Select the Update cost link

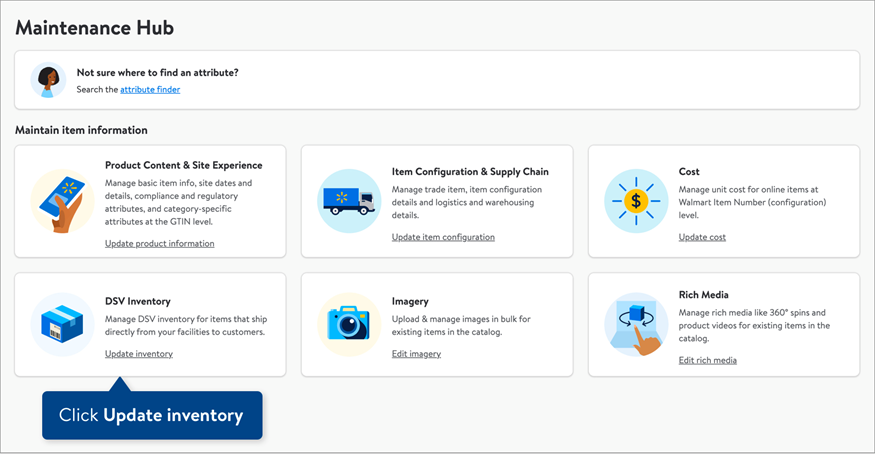pos(702,237)
